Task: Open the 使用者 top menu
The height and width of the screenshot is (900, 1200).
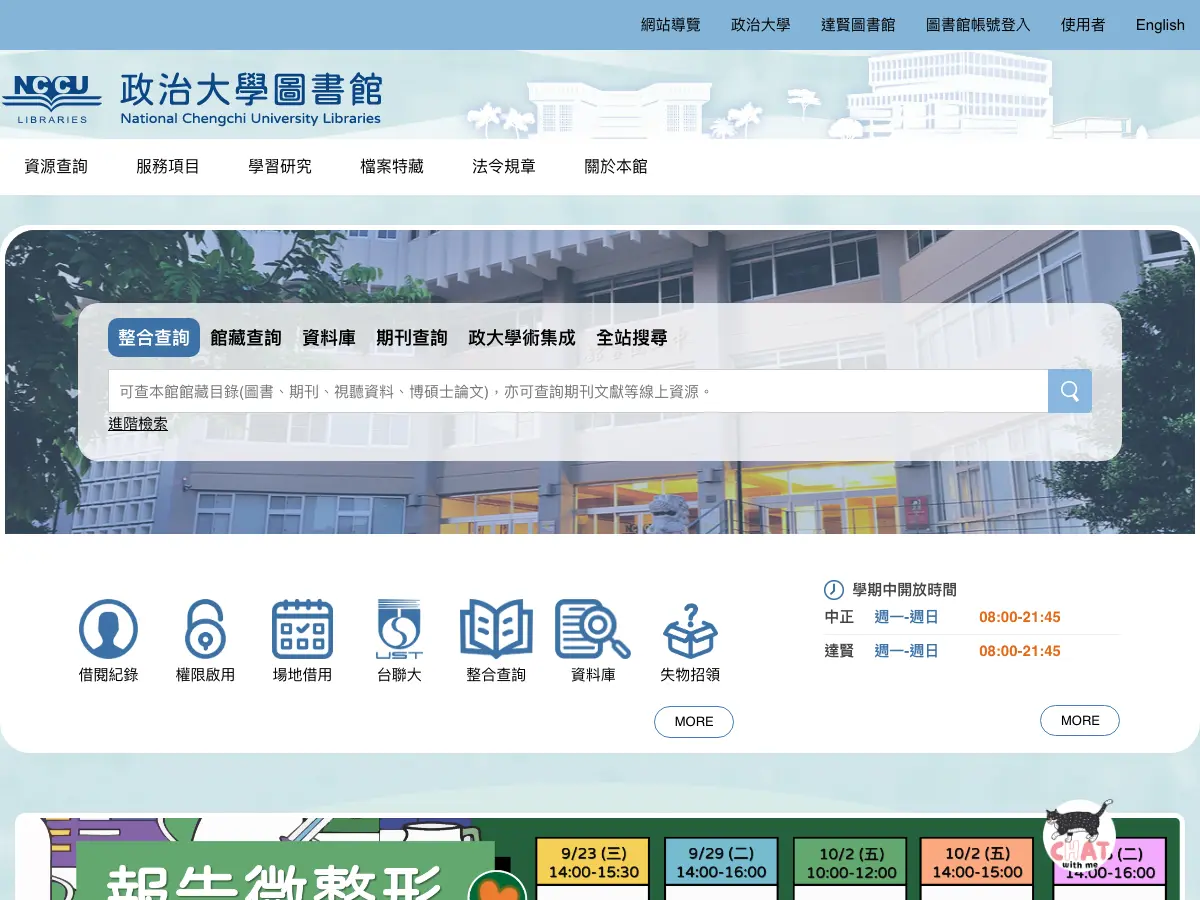Action: coord(1083,25)
